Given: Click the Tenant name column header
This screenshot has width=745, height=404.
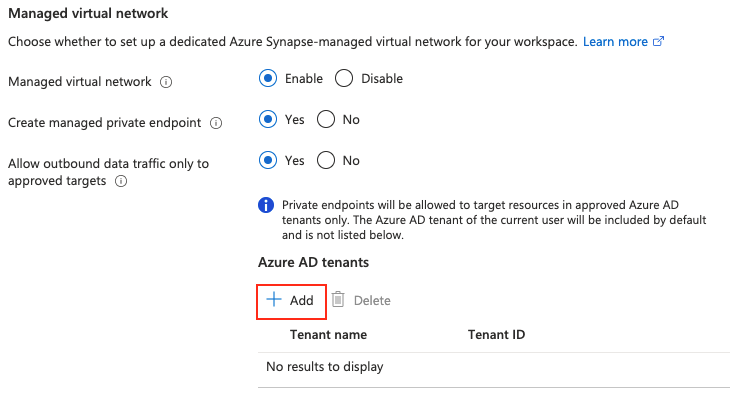Looking at the screenshot, I should (329, 335).
